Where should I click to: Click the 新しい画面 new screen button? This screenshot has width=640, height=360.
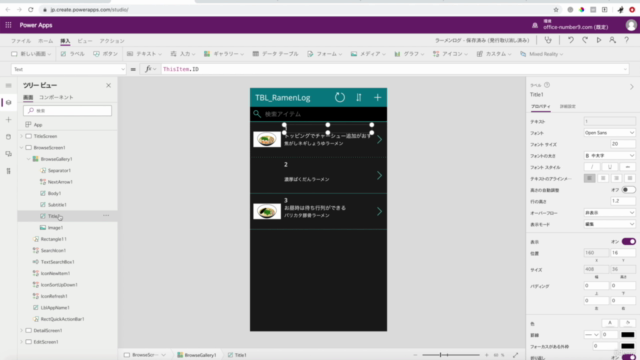(x=31, y=54)
